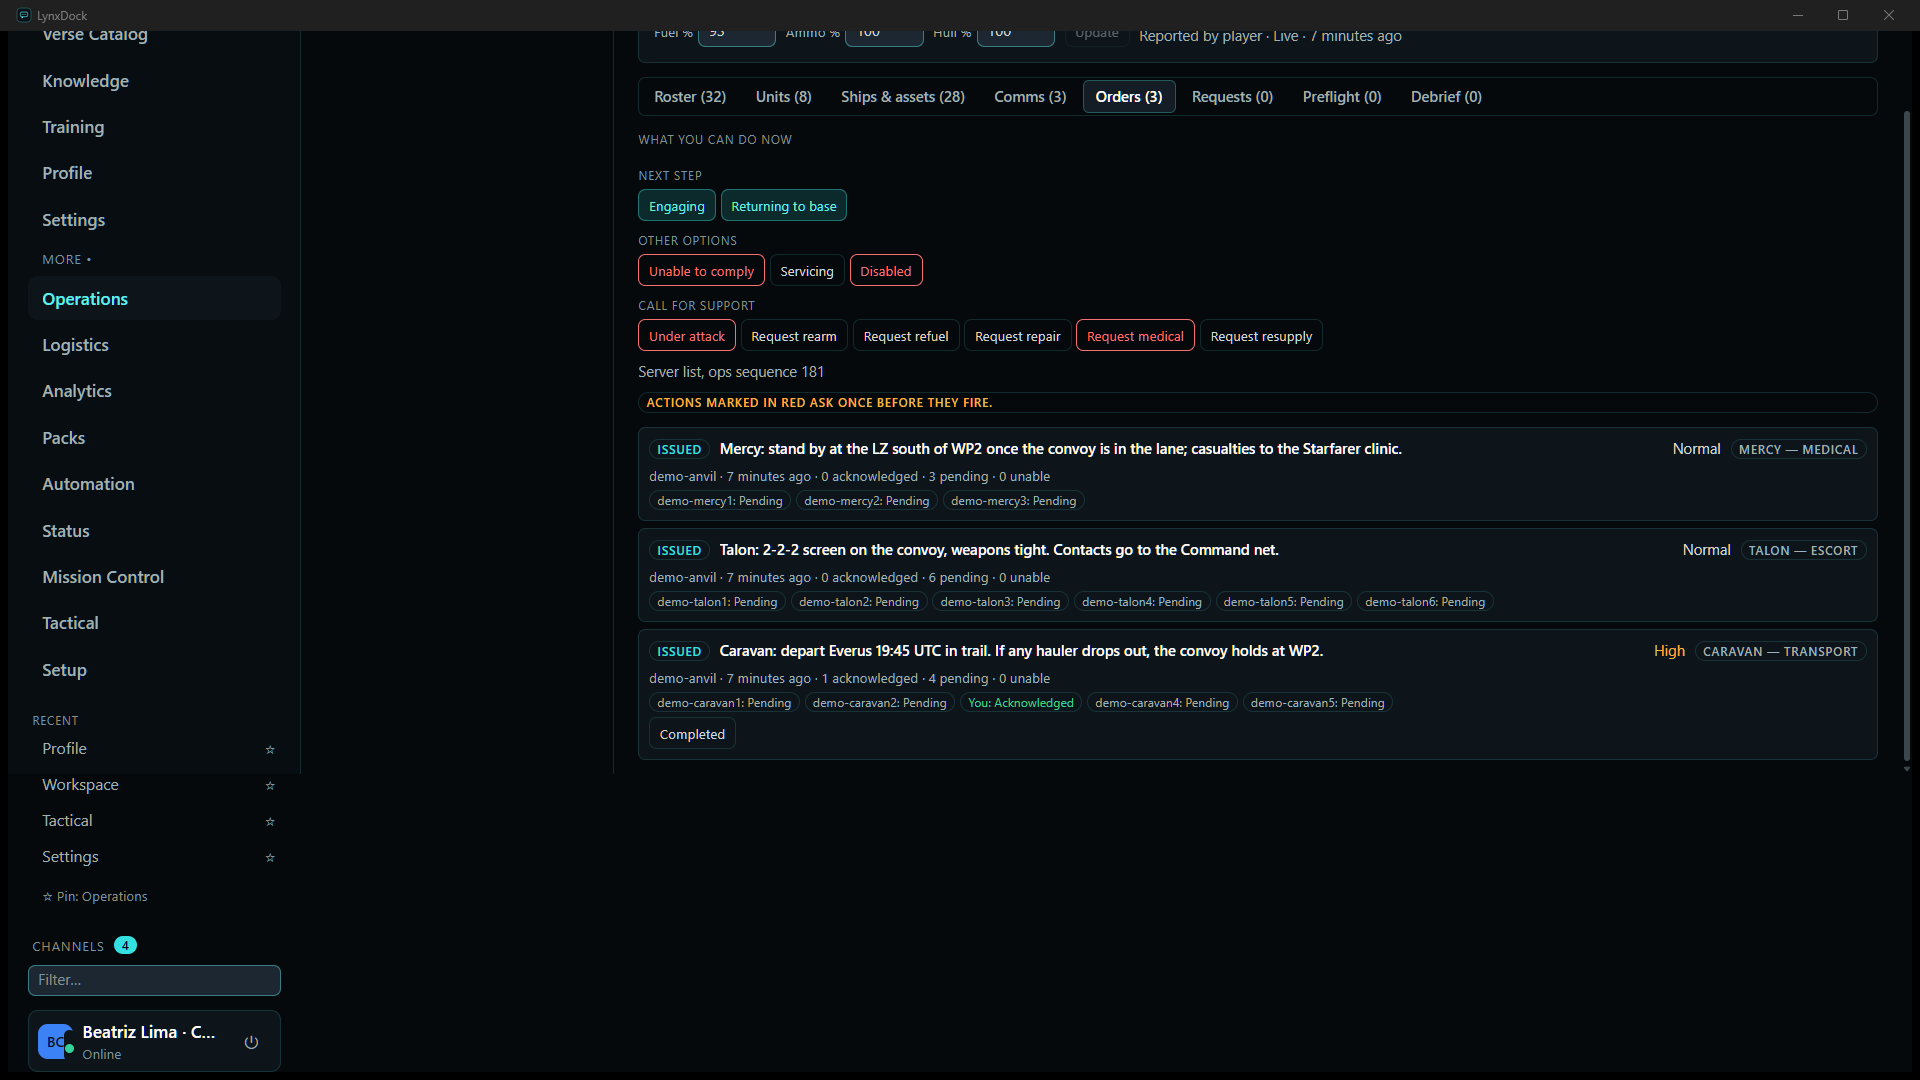Open Ships & assets (28) tab
This screenshot has width=1920, height=1080.
coord(902,97)
